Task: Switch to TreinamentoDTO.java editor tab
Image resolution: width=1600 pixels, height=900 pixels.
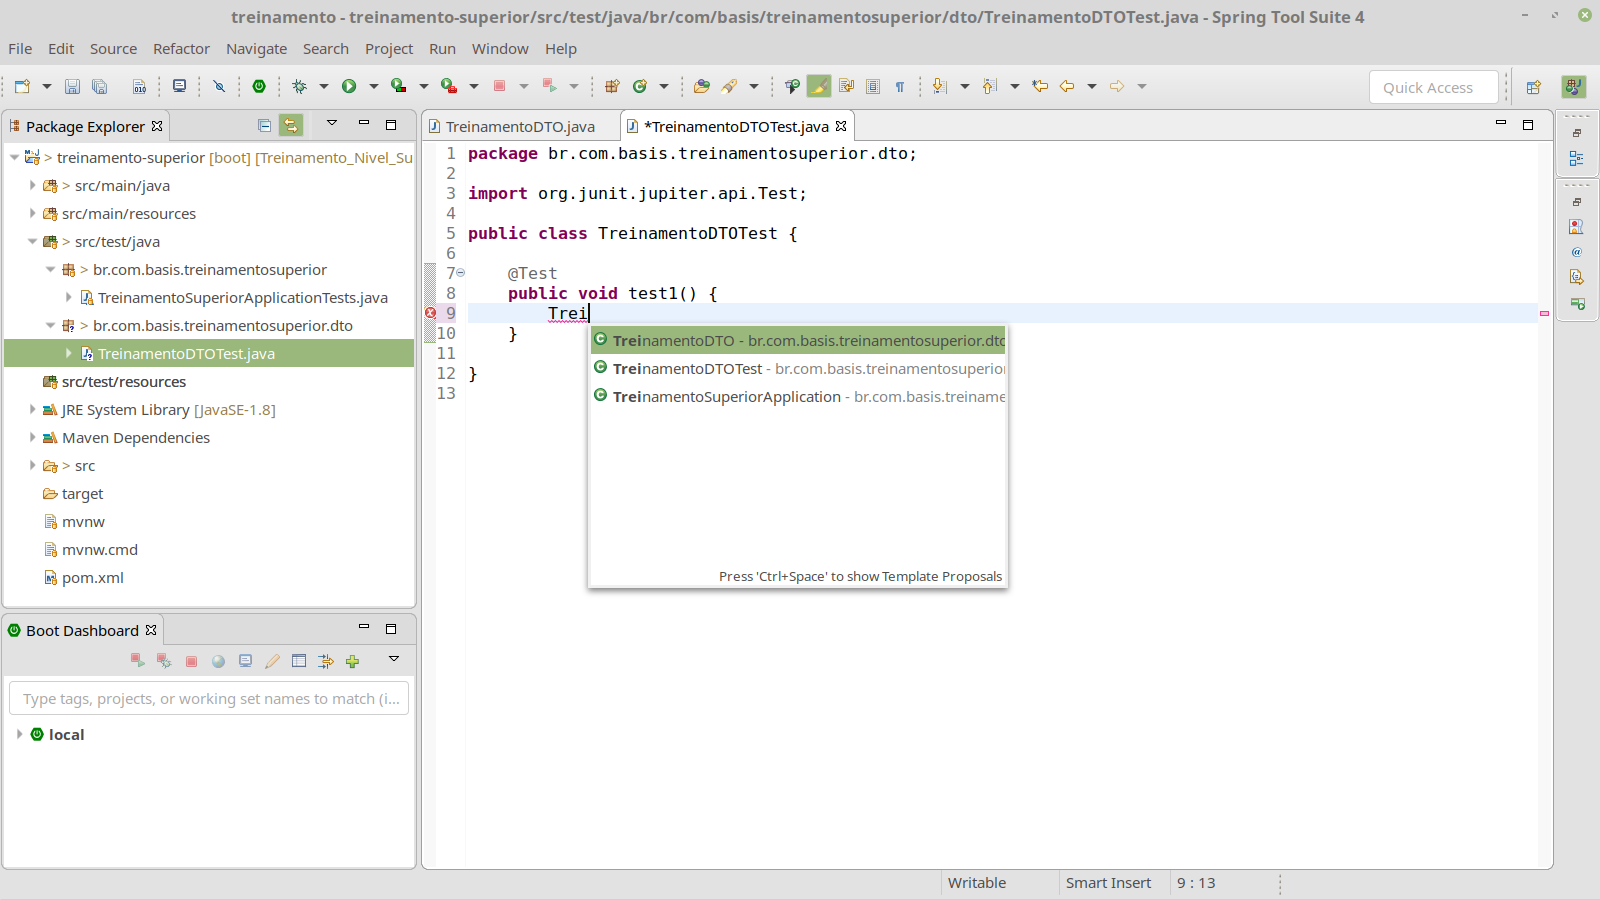Action: 519,127
